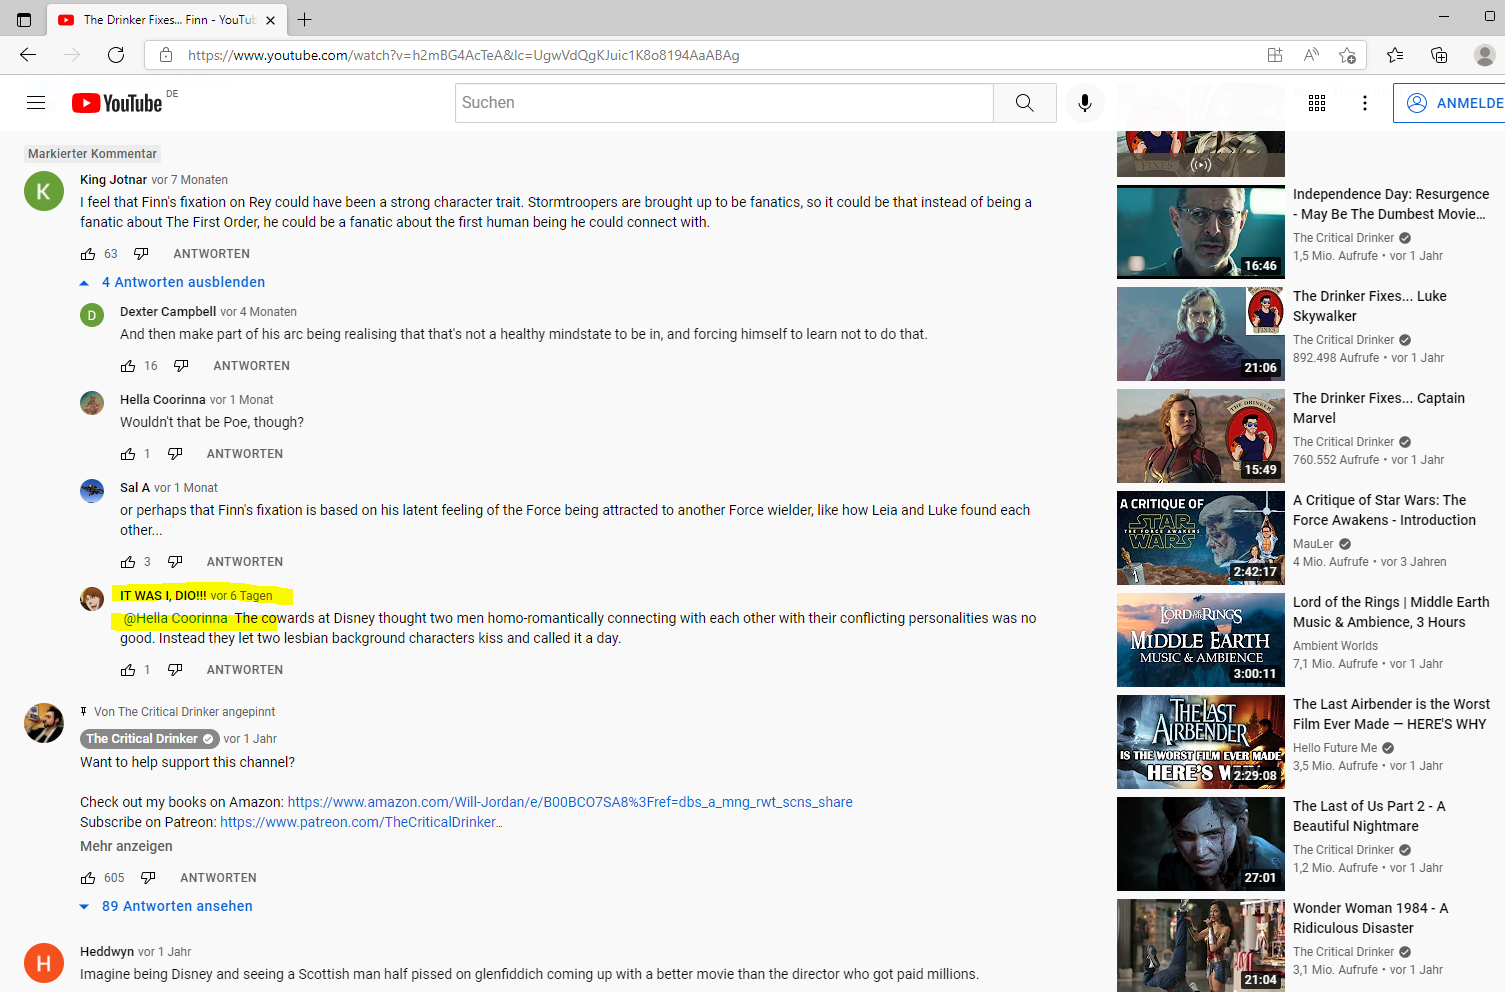Open browser collections icon
The height and width of the screenshot is (992, 1505).
pos(1439,55)
